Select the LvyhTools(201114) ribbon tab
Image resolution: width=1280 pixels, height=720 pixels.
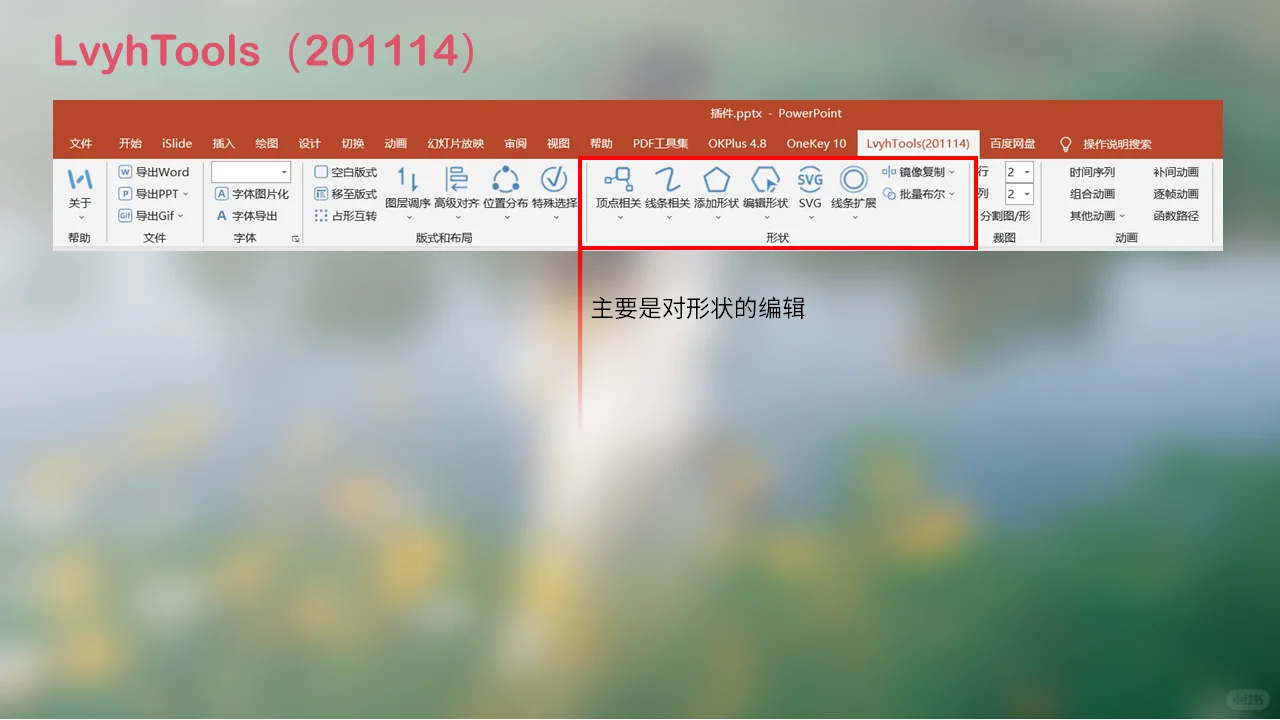pos(918,144)
